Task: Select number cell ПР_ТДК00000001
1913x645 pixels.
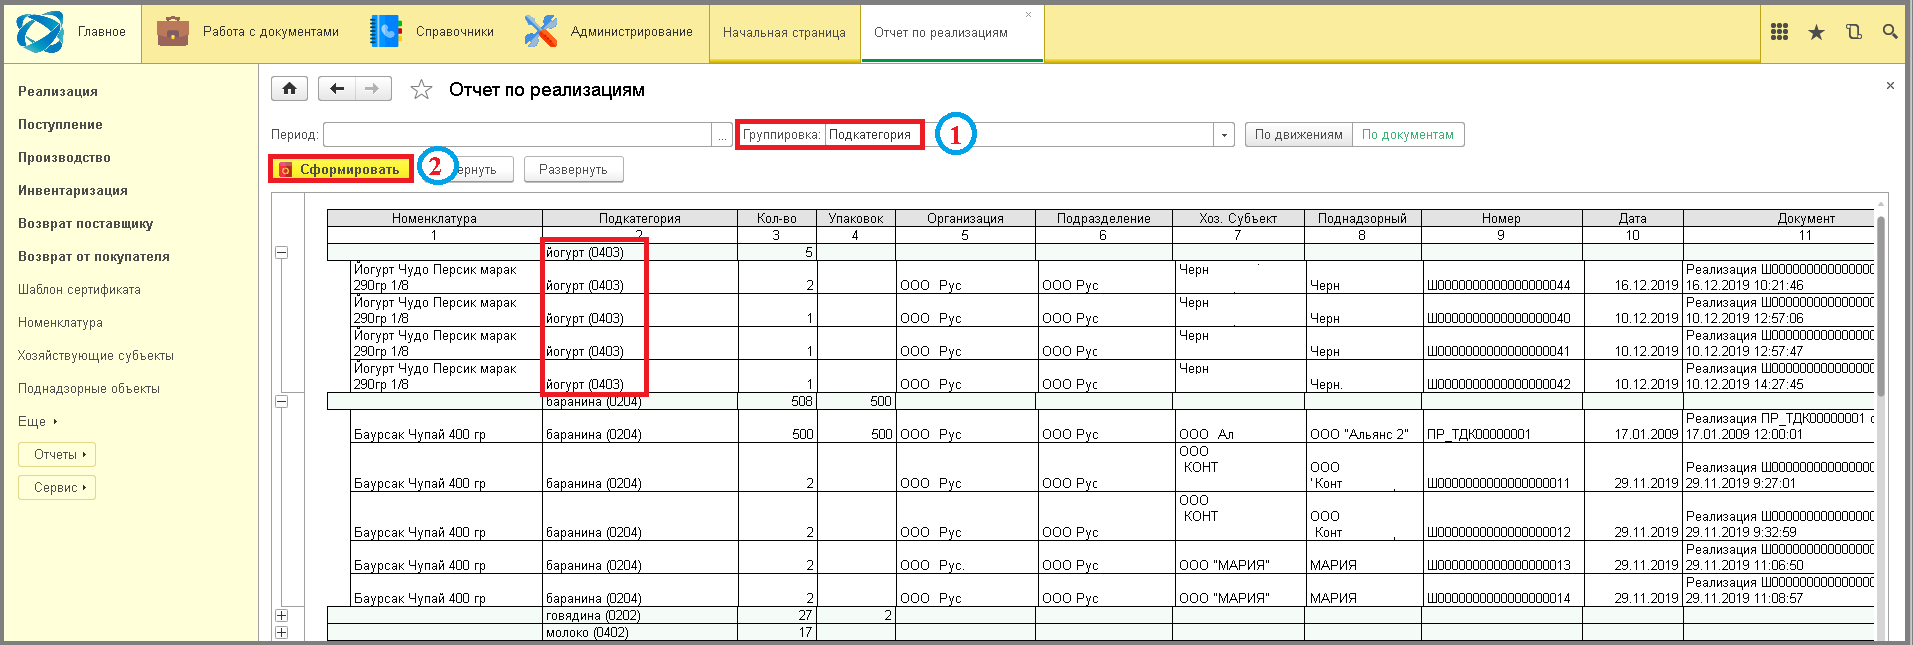Action: pos(1501,426)
